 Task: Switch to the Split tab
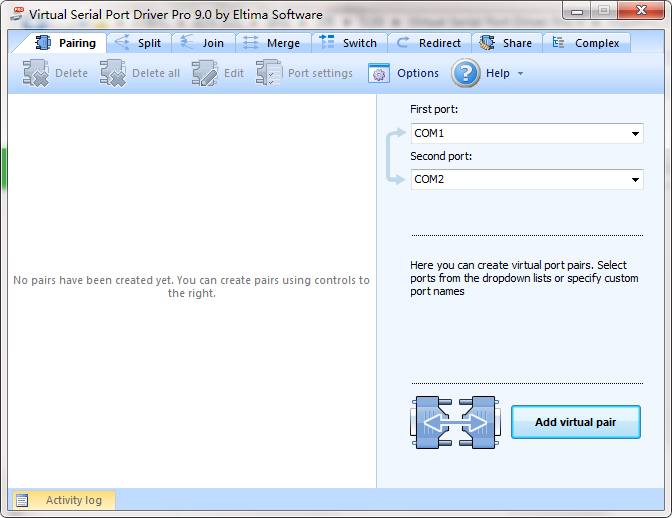tap(139, 43)
